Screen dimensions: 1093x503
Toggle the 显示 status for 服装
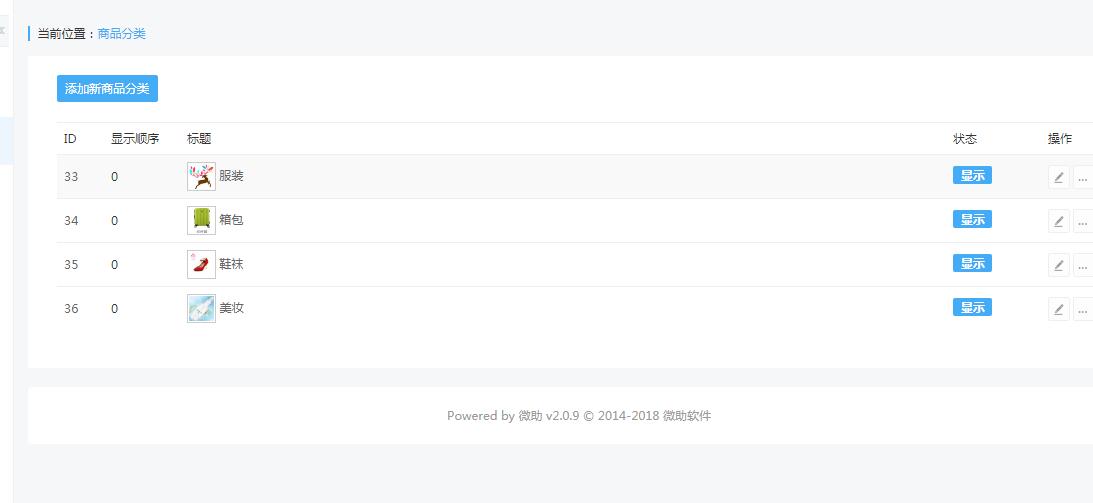972,176
